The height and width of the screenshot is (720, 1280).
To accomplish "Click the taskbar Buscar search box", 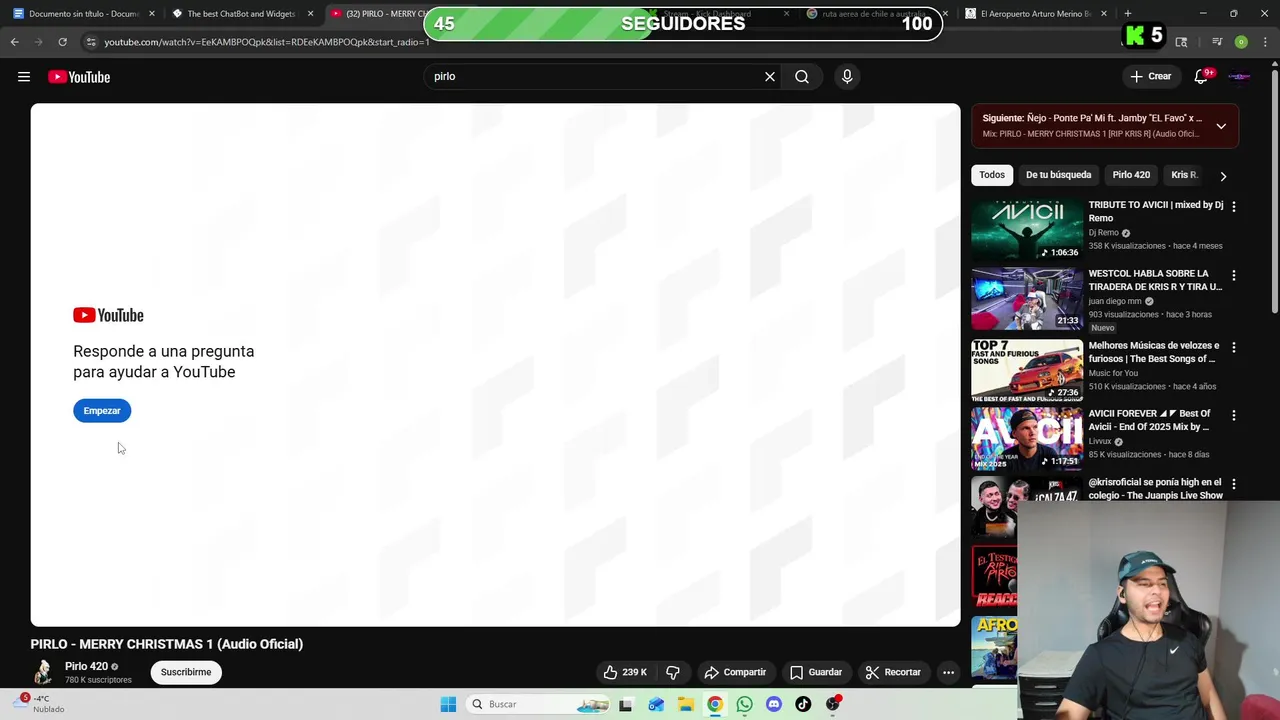I will click(x=539, y=704).
